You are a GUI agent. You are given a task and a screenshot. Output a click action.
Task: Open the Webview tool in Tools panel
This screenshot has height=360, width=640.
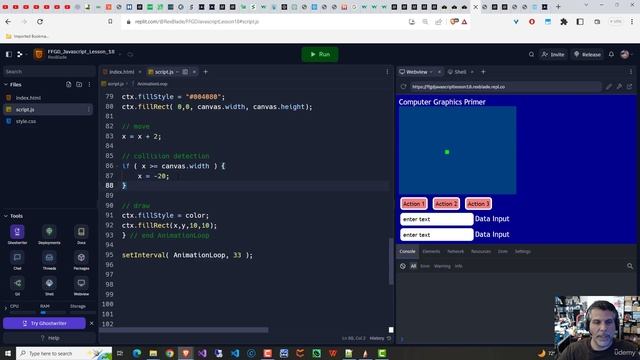81,286
